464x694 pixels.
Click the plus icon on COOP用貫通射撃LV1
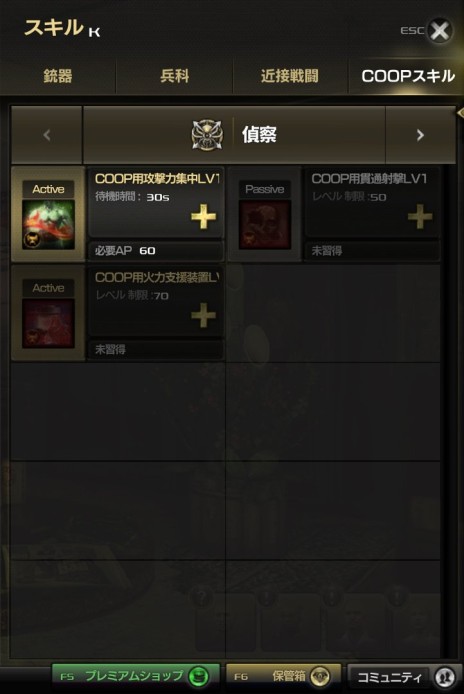click(420, 216)
